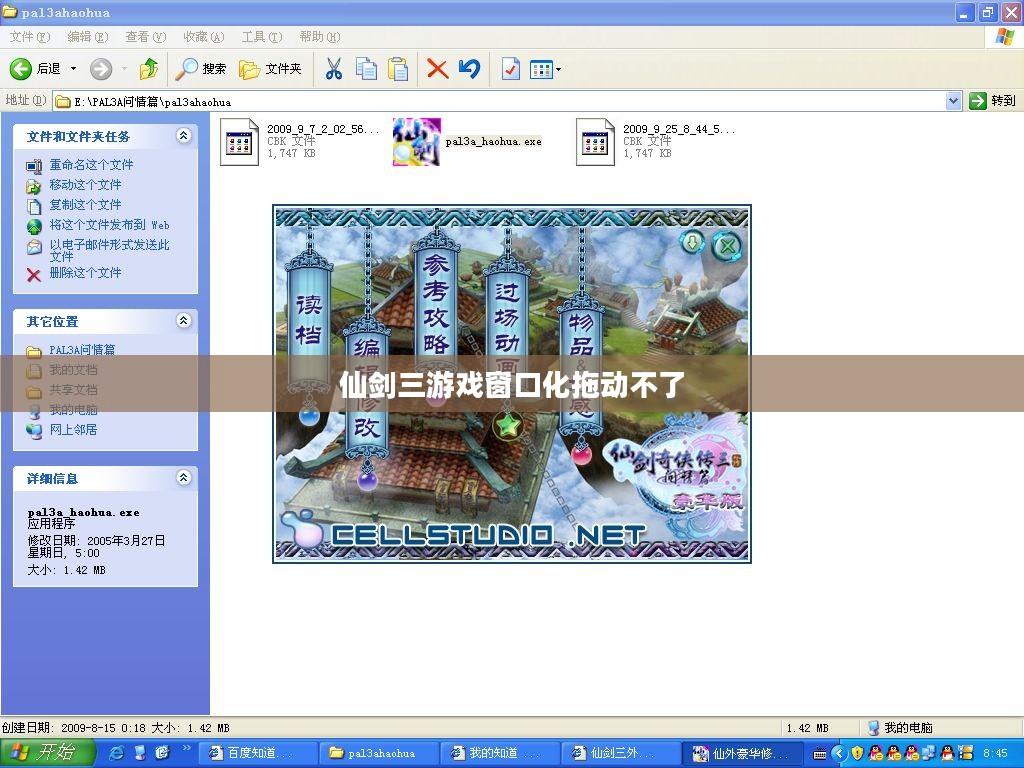1024x768 pixels.
Task: Collapse the 详细信息 panel
Action: (184, 478)
